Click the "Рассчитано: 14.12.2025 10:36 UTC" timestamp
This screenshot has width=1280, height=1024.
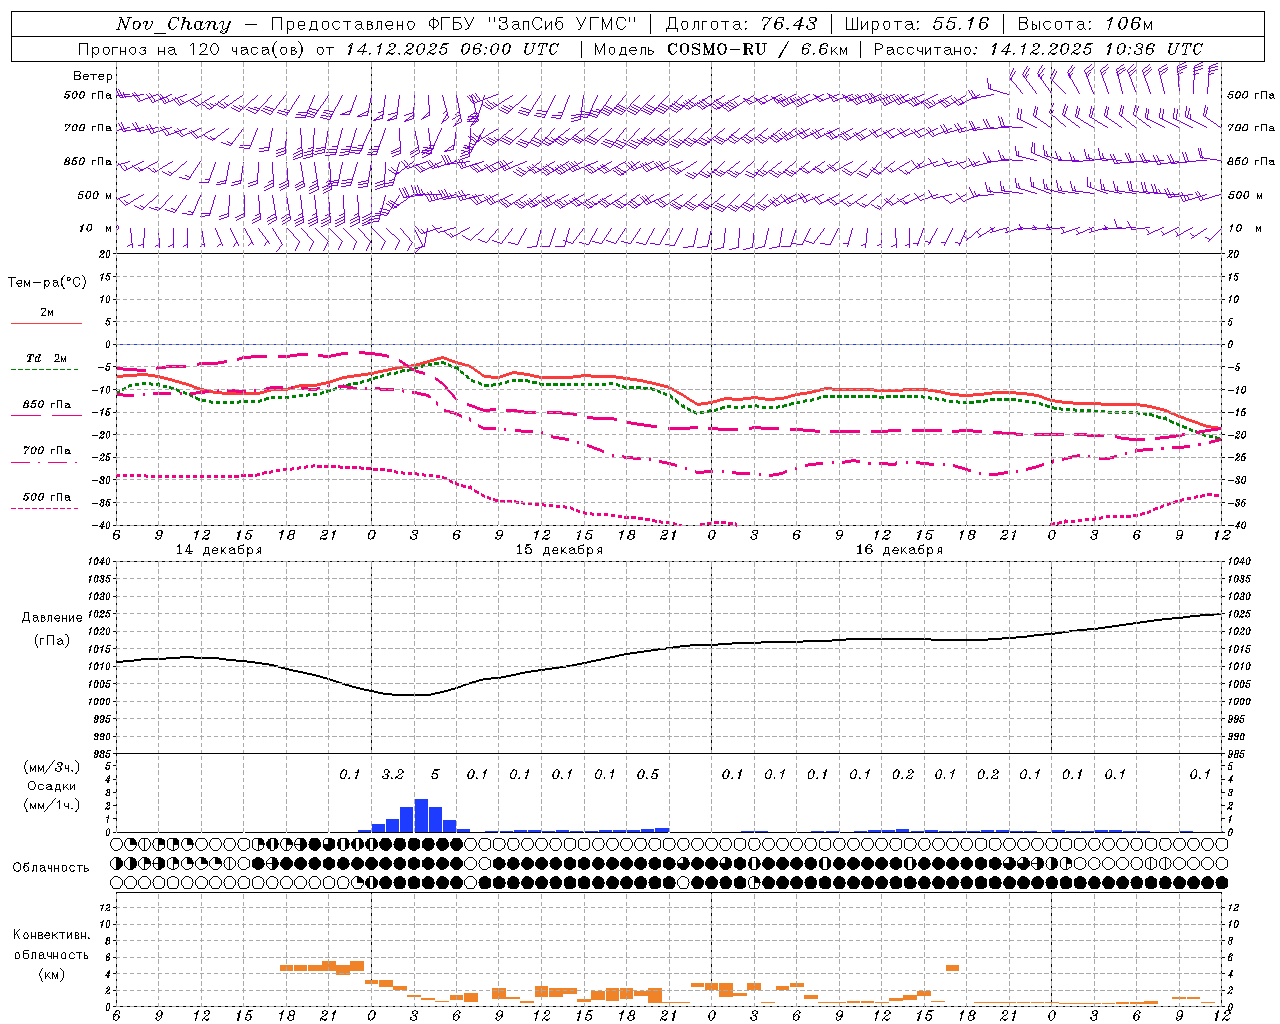point(1038,49)
